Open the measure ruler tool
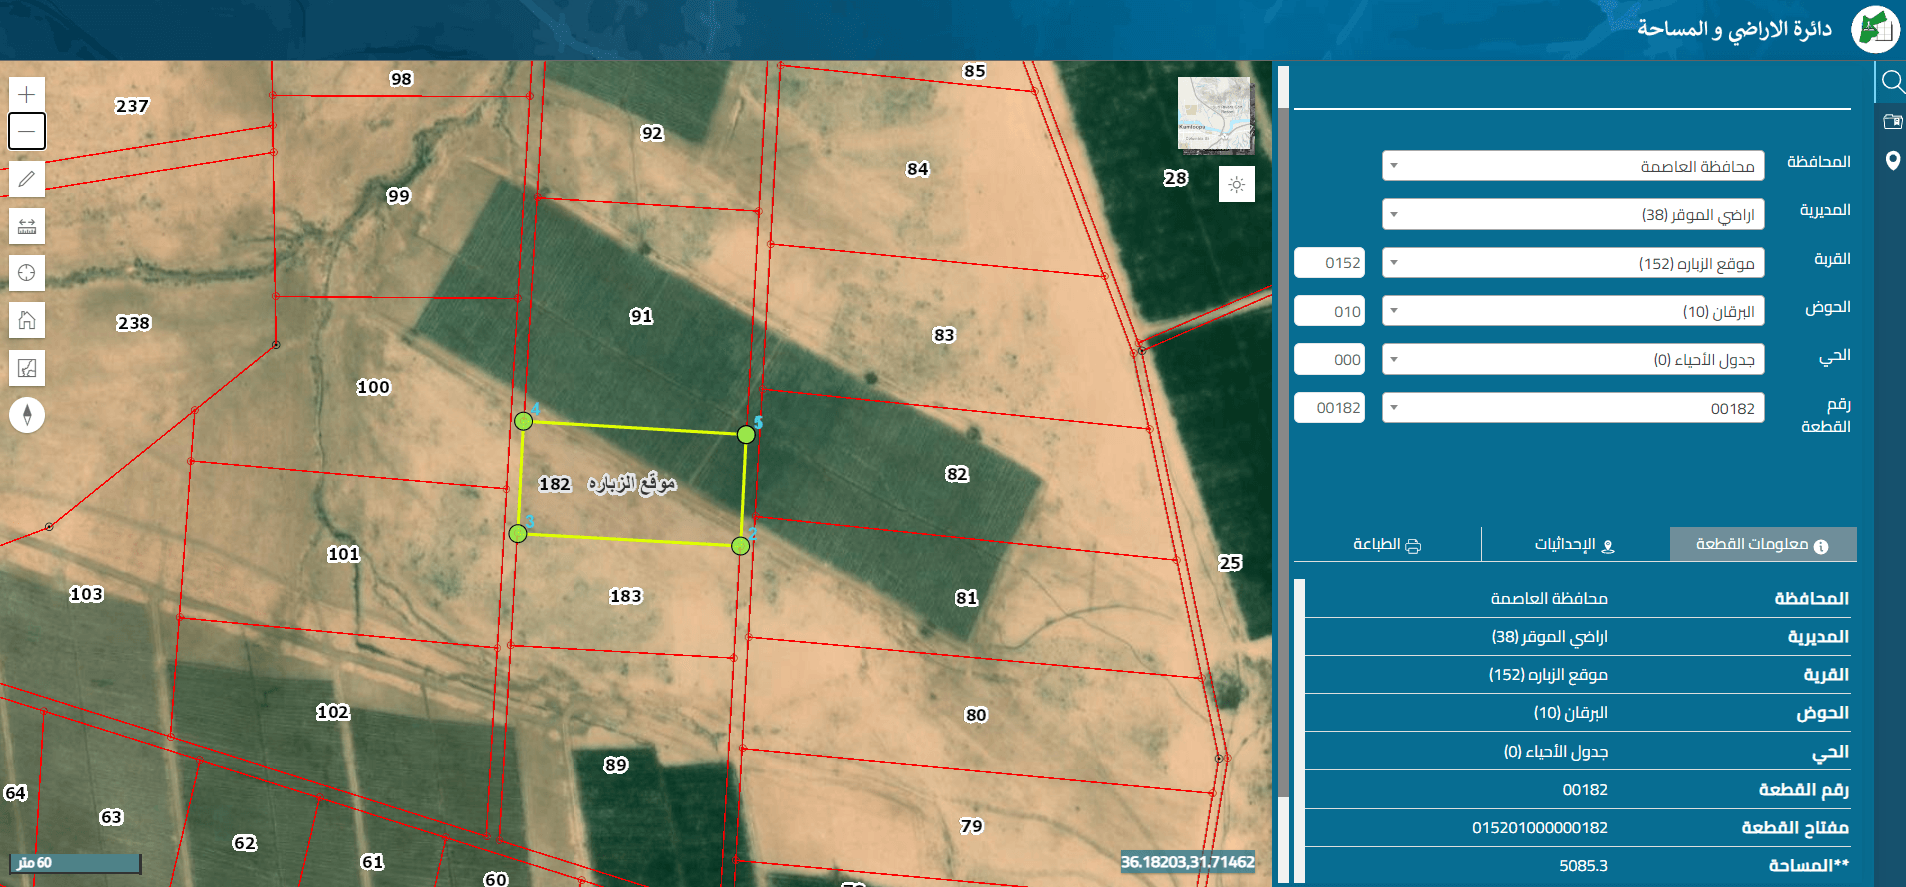Image resolution: width=1906 pixels, height=887 pixels. 27,226
